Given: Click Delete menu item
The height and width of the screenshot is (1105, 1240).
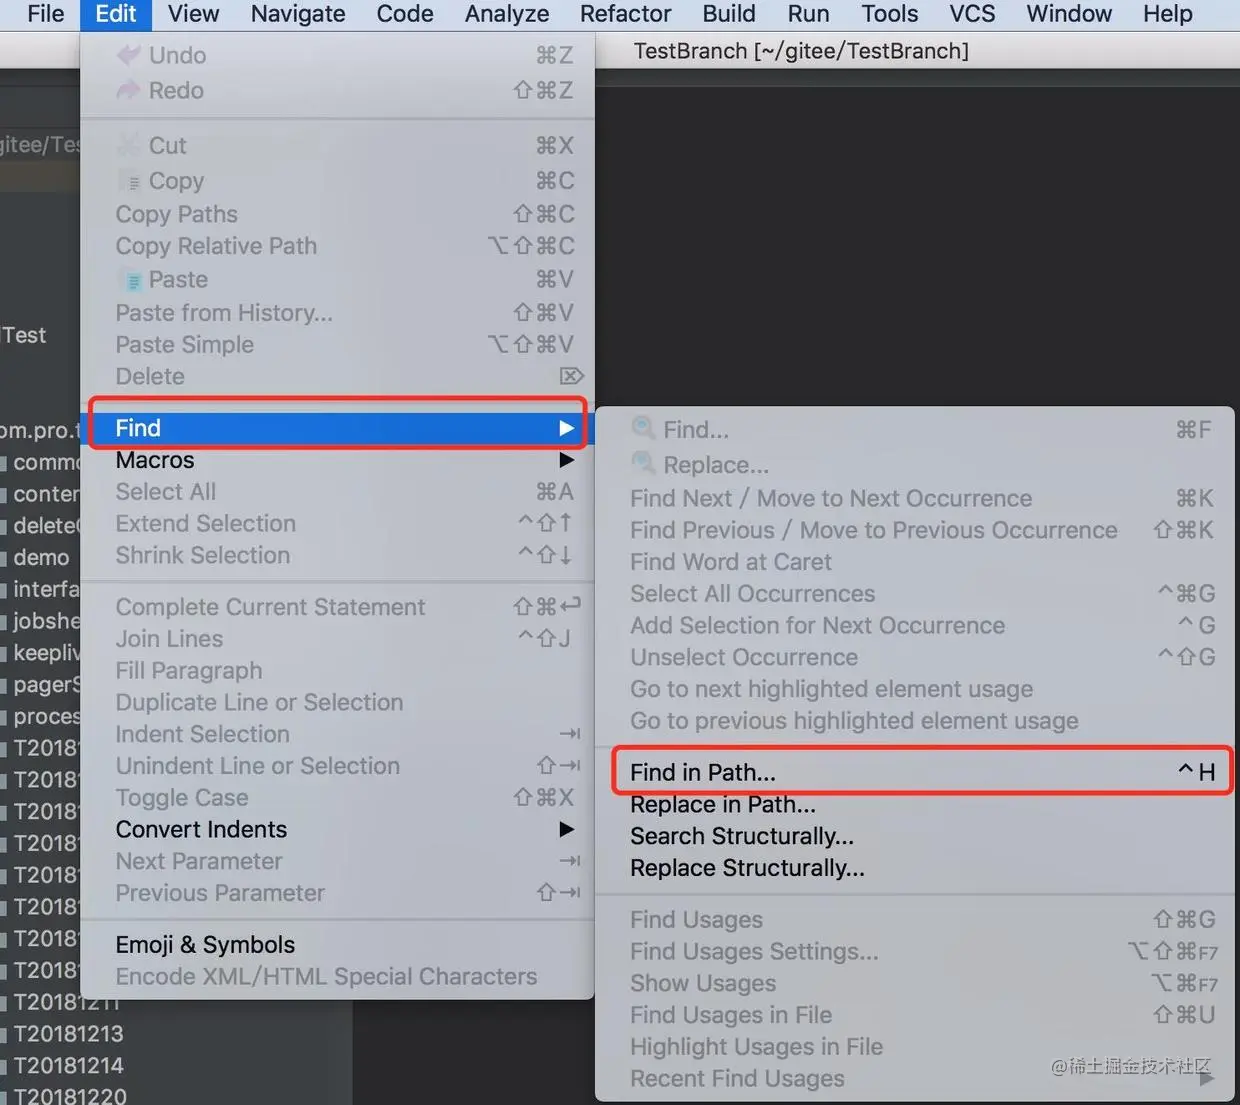Looking at the screenshot, I should [337, 377].
